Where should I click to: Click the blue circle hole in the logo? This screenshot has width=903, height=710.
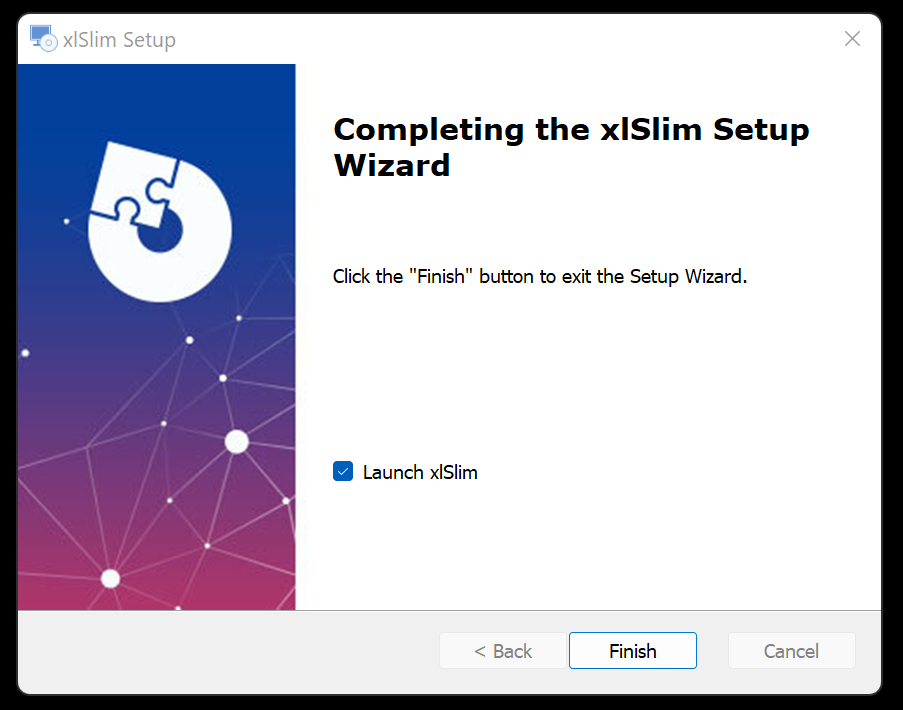tap(161, 232)
